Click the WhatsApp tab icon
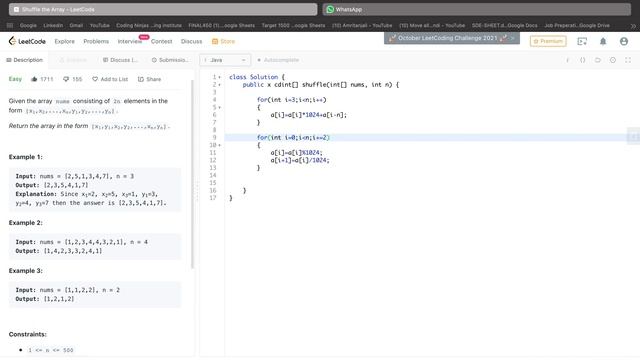Image resolution: width=640 pixels, height=360 pixels. (x=330, y=9)
